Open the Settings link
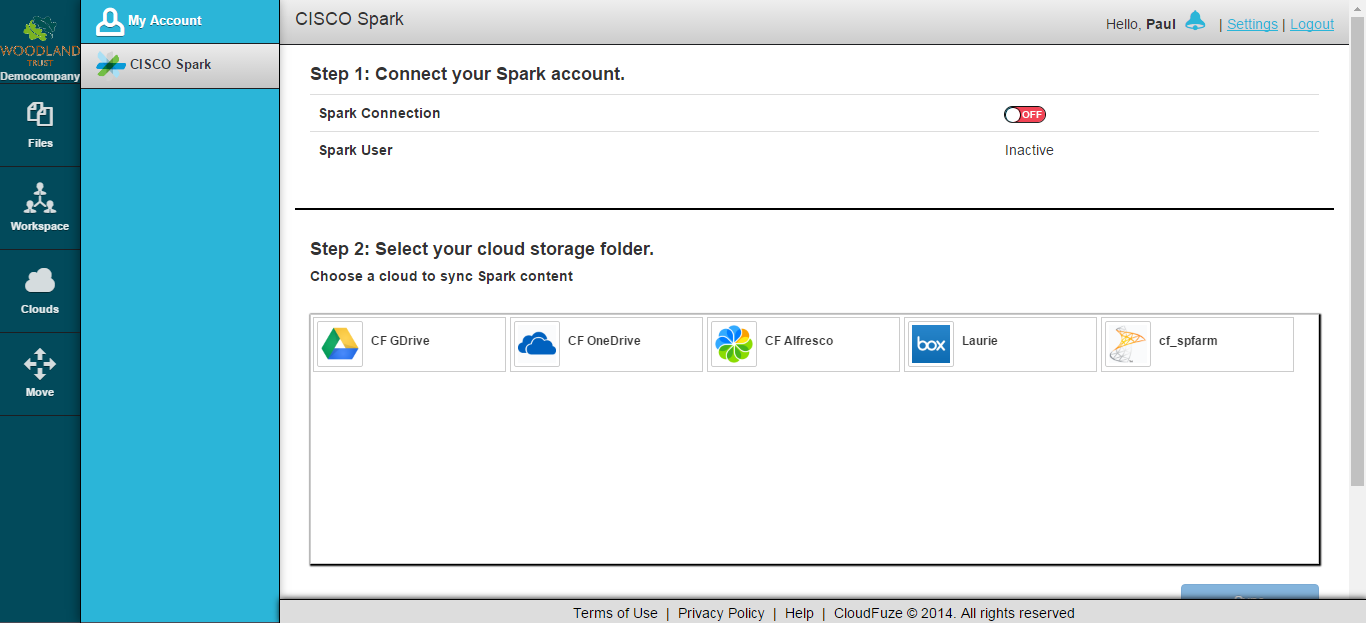This screenshot has height=623, width=1366. click(x=1252, y=24)
